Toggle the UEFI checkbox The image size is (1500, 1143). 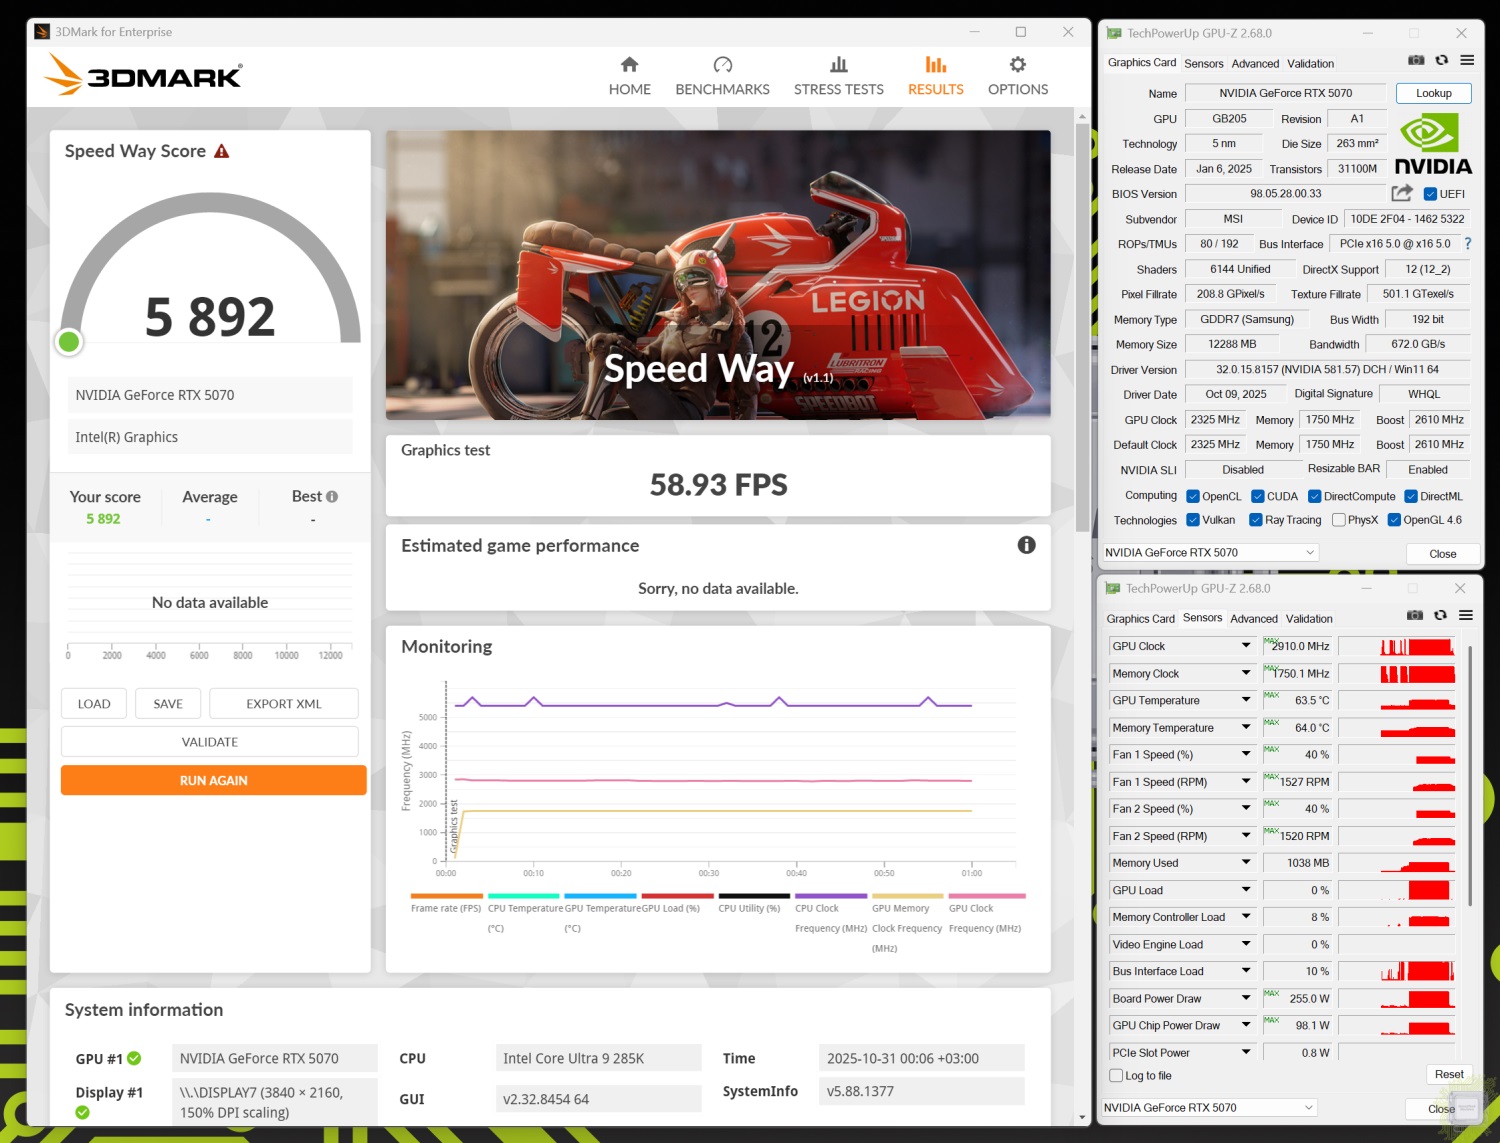1431,194
